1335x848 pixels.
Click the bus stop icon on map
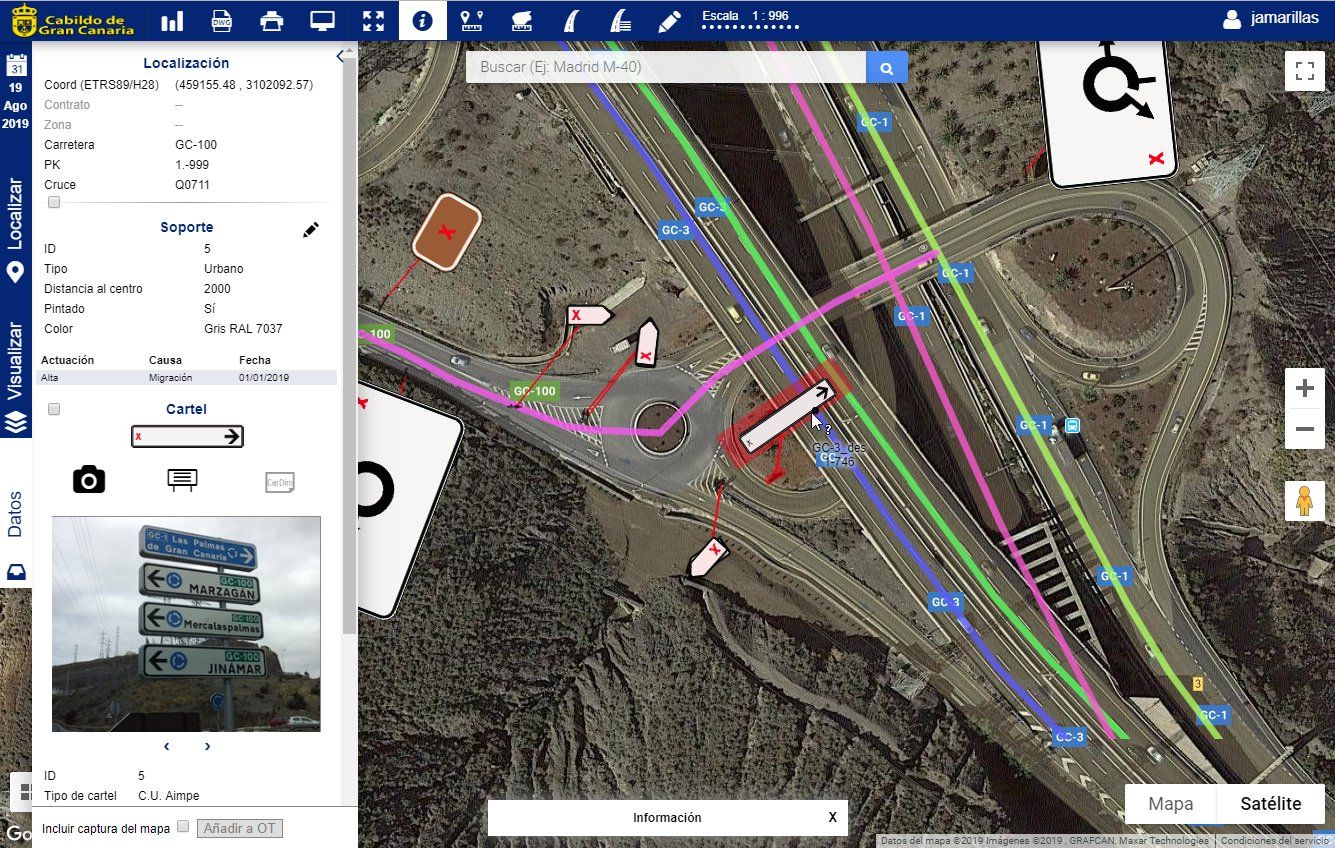point(1072,425)
